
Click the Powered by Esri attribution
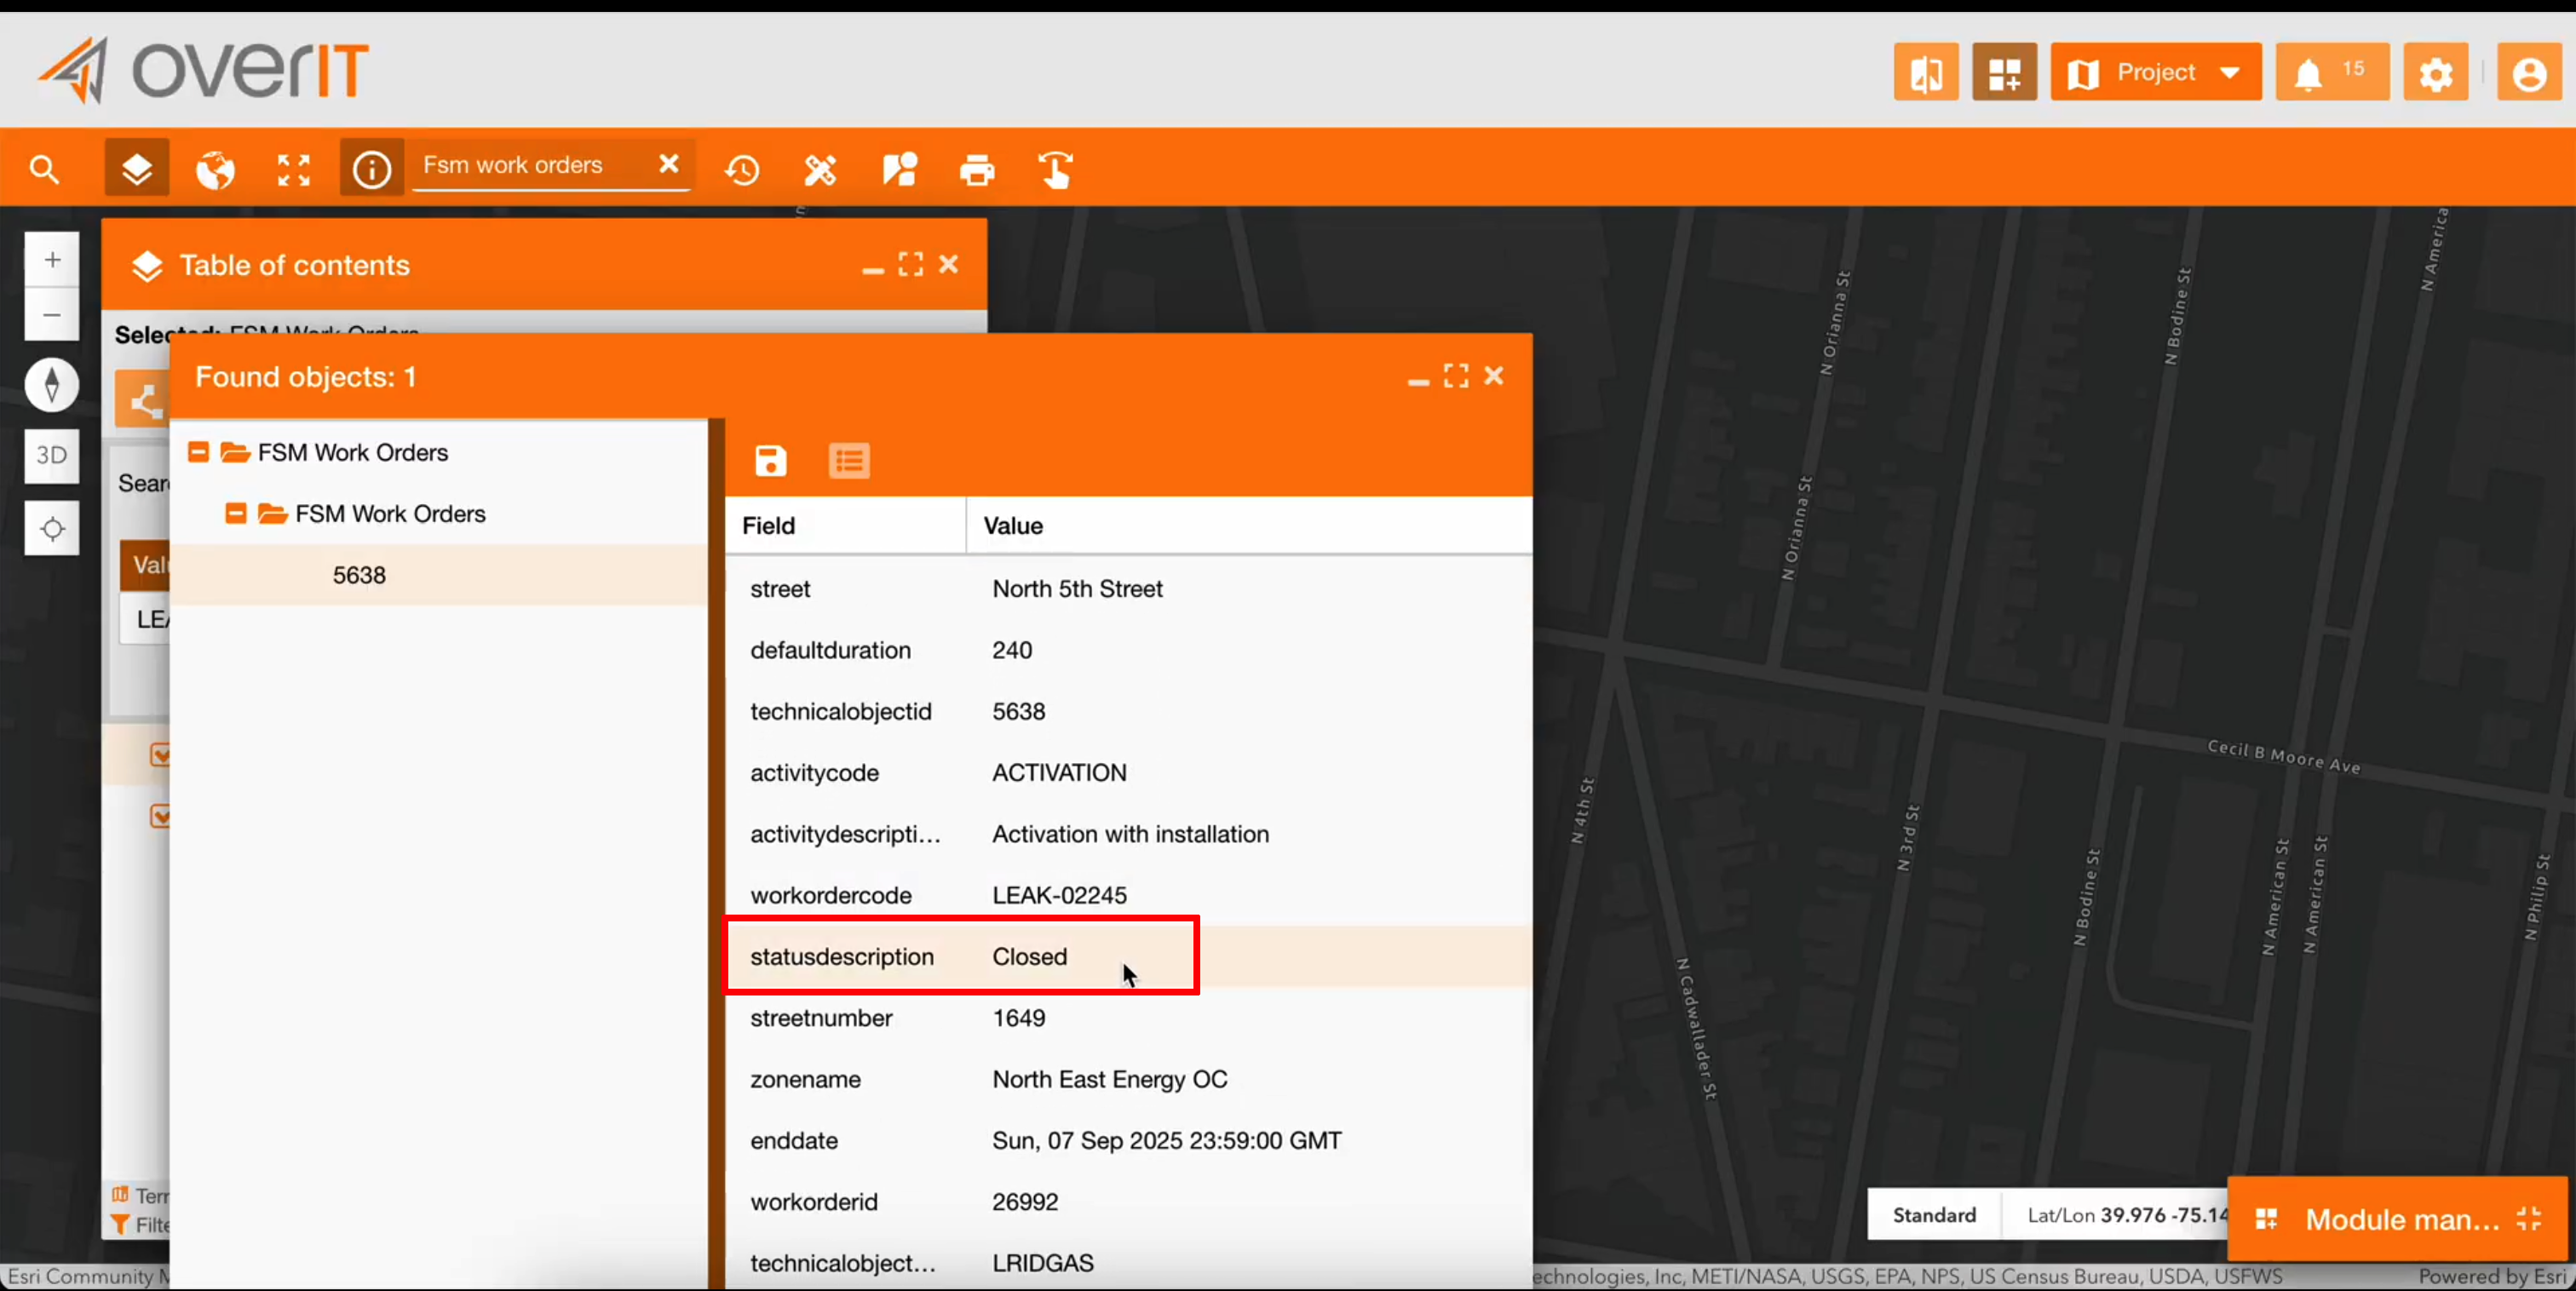(x=2492, y=1277)
